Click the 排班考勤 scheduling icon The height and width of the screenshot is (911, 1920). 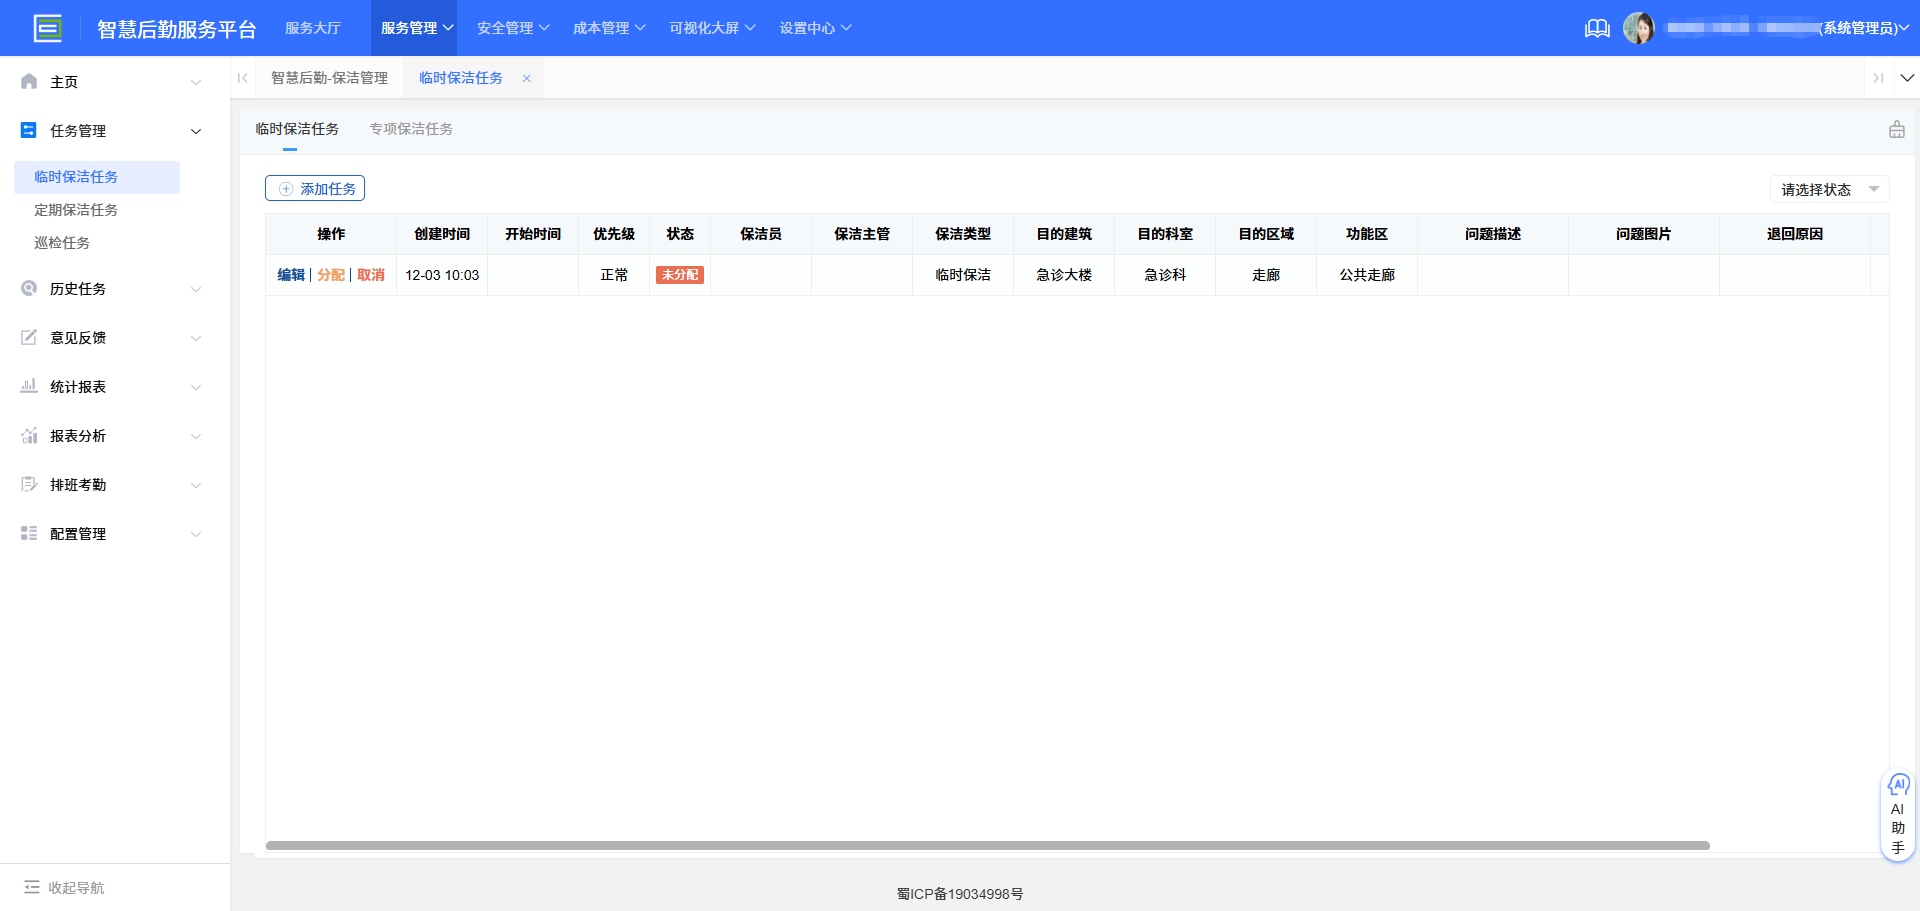click(x=28, y=484)
